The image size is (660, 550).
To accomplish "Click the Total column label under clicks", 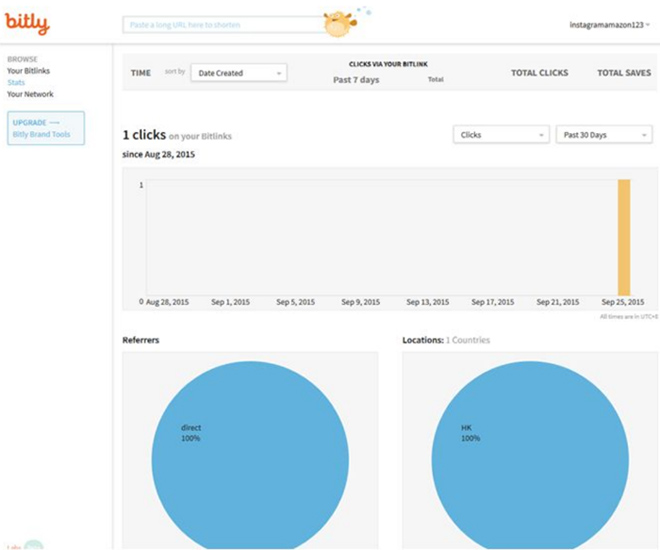I will [436, 79].
